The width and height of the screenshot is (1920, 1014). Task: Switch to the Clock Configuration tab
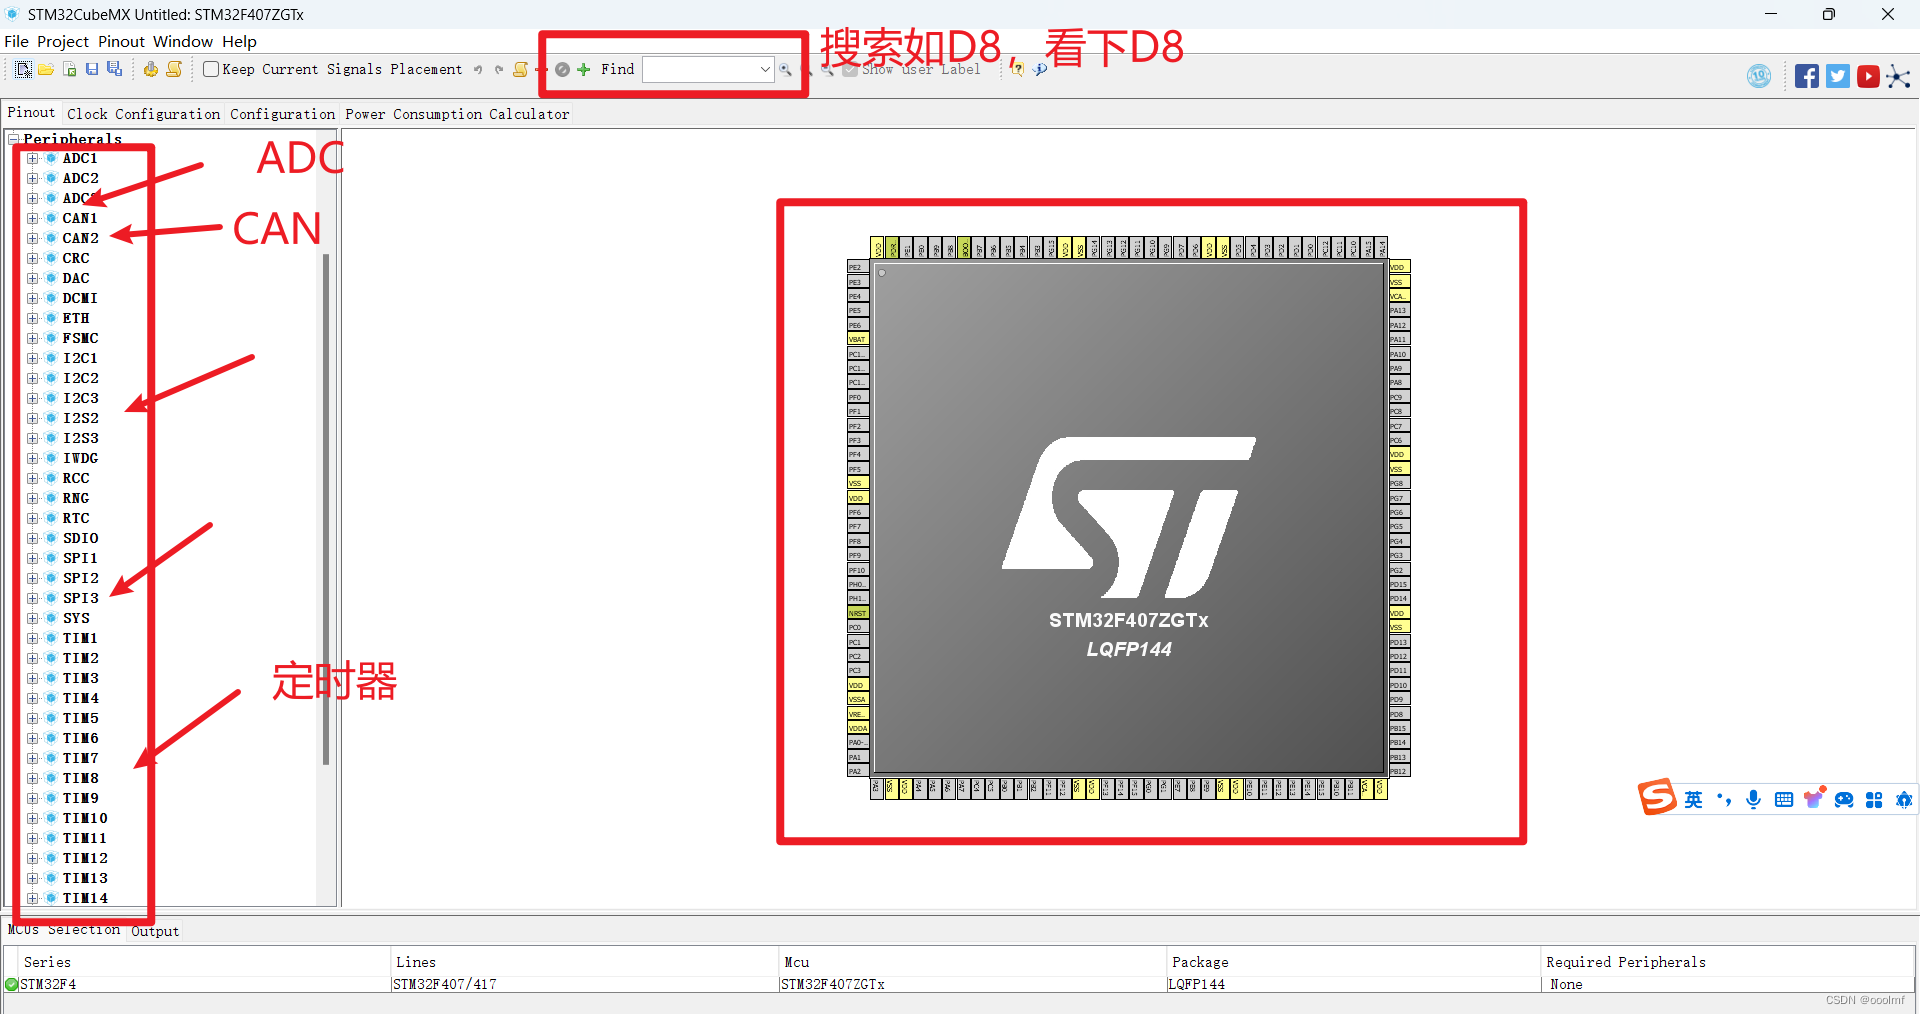tap(143, 113)
